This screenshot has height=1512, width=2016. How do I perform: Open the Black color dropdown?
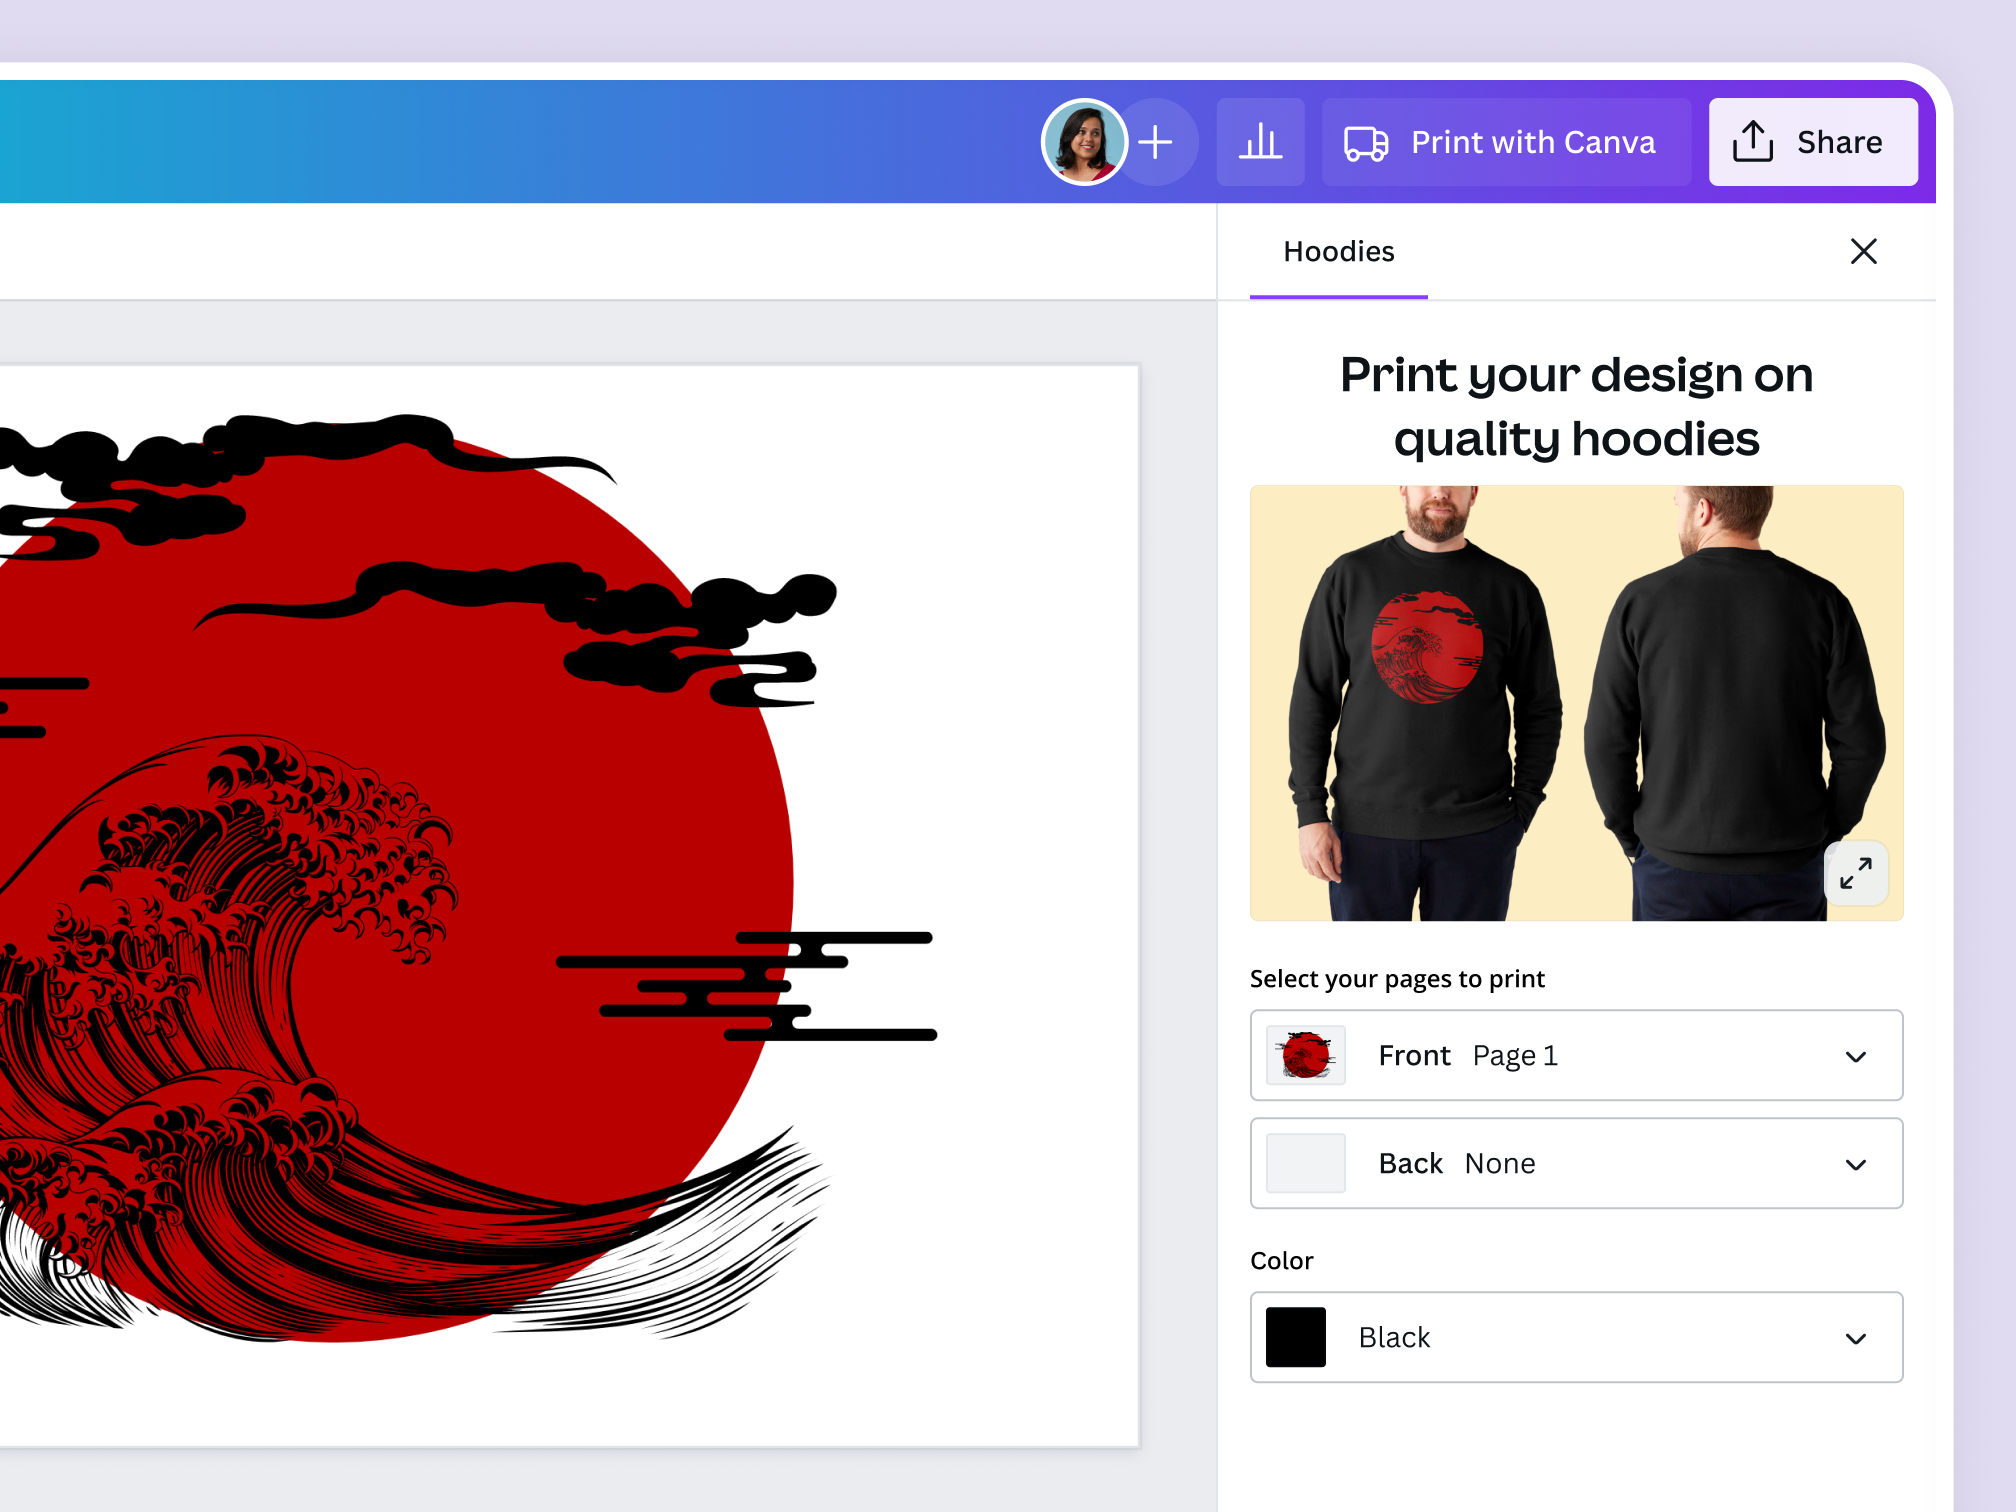[1855, 1338]
